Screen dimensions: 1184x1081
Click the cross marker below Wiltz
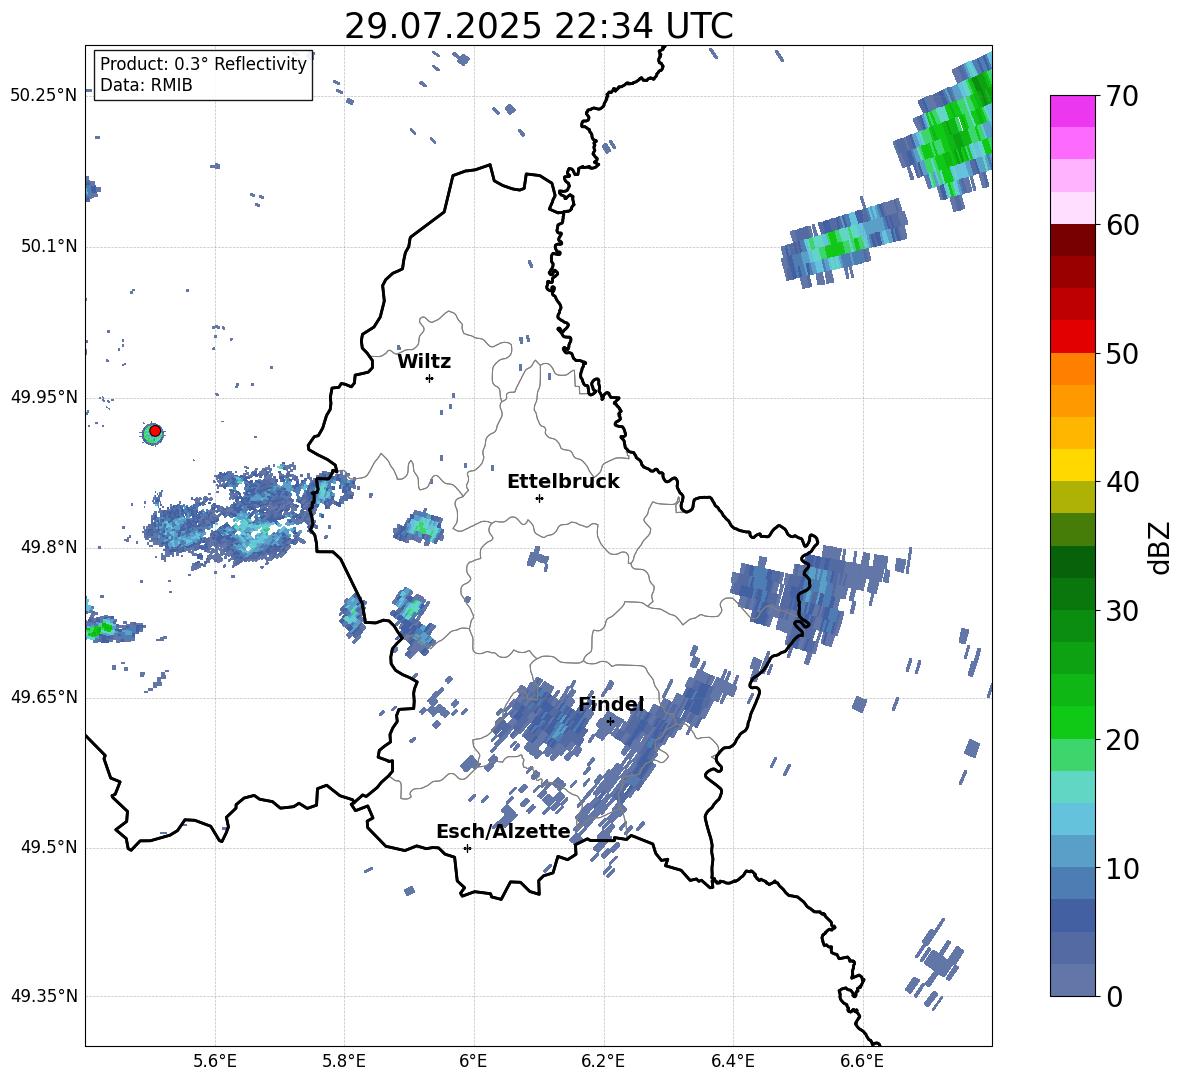tap(429, 378)
